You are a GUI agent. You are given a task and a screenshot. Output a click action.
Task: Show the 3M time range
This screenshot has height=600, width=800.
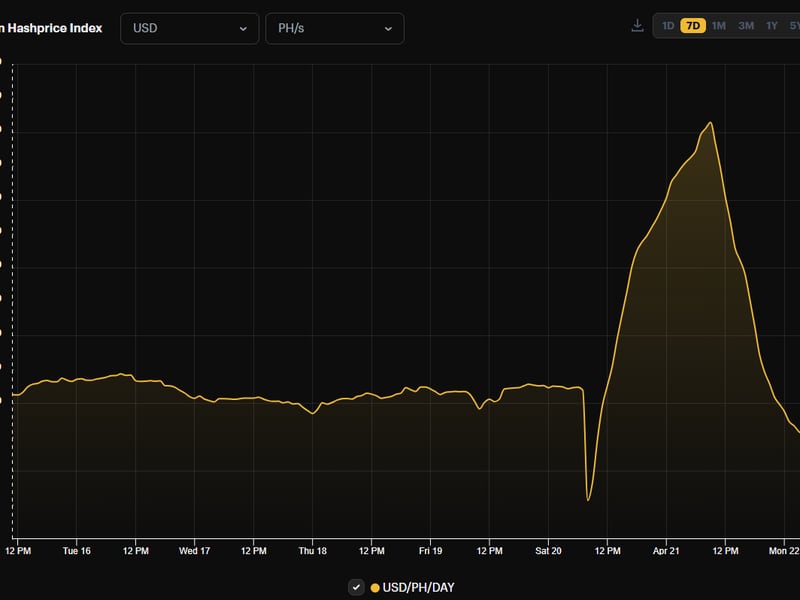click(x=746, y=26)
